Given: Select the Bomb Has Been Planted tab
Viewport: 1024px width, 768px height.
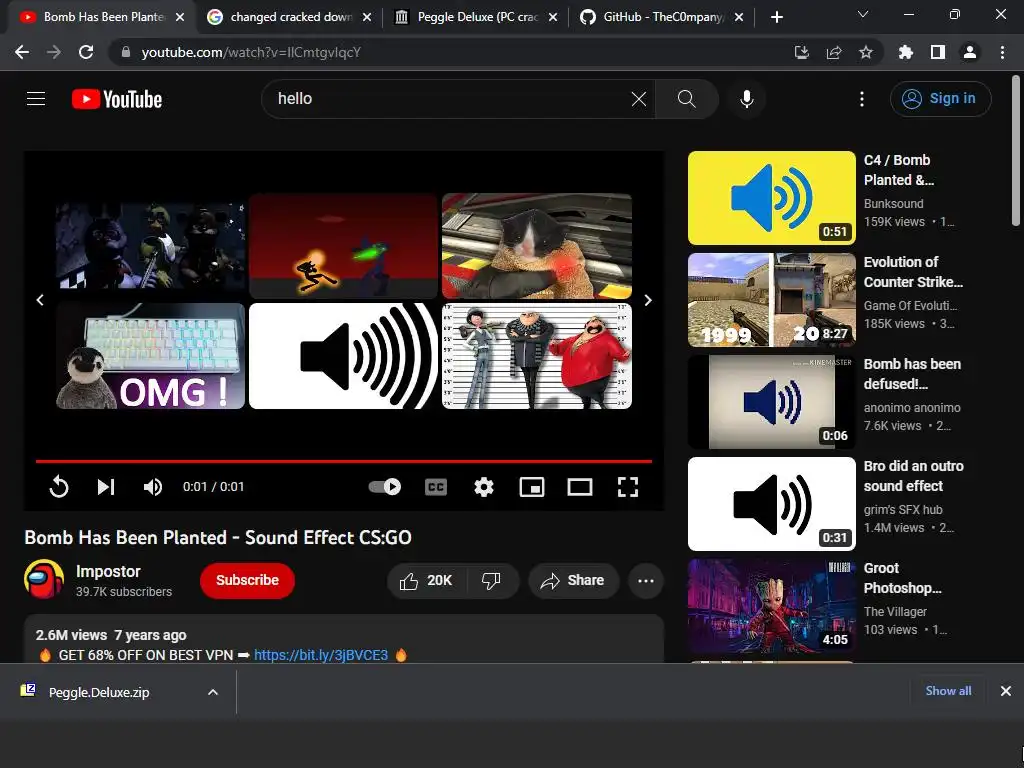Looking at the screenshot, I should (102, 17).
